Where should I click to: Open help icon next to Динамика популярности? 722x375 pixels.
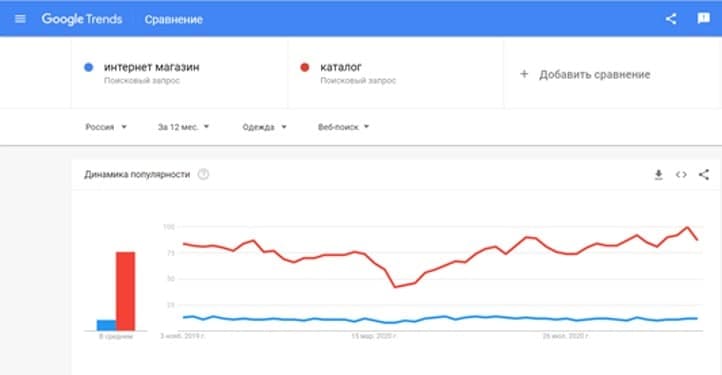point(203,175)
